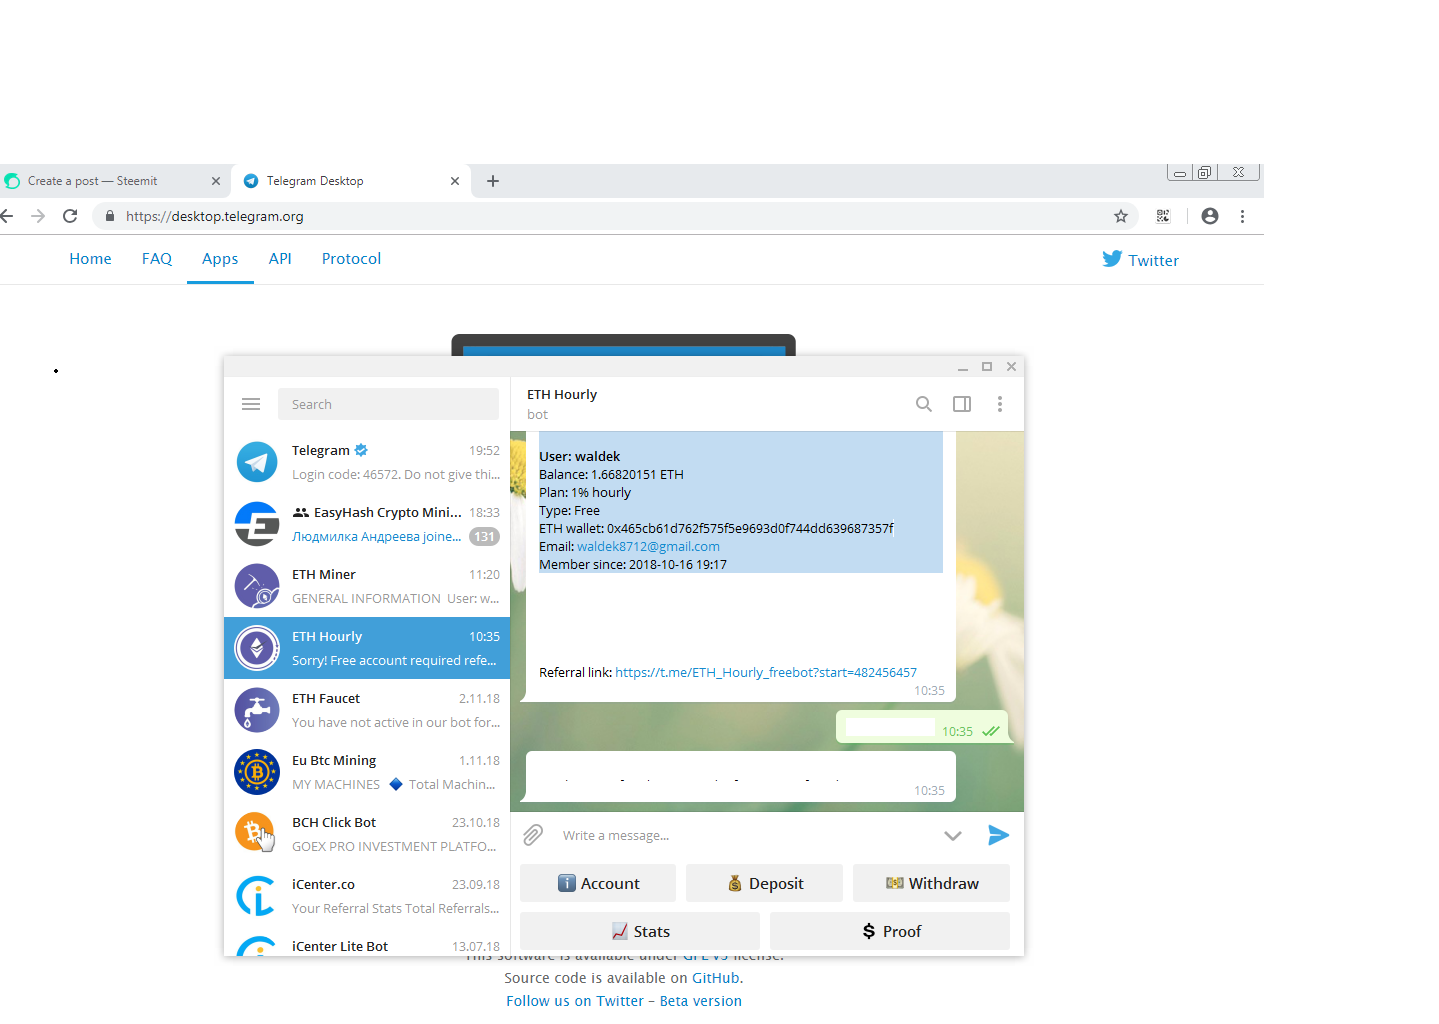1439x1024 pixels.
Task: Open the API menu item
Action: click(280, 259)
